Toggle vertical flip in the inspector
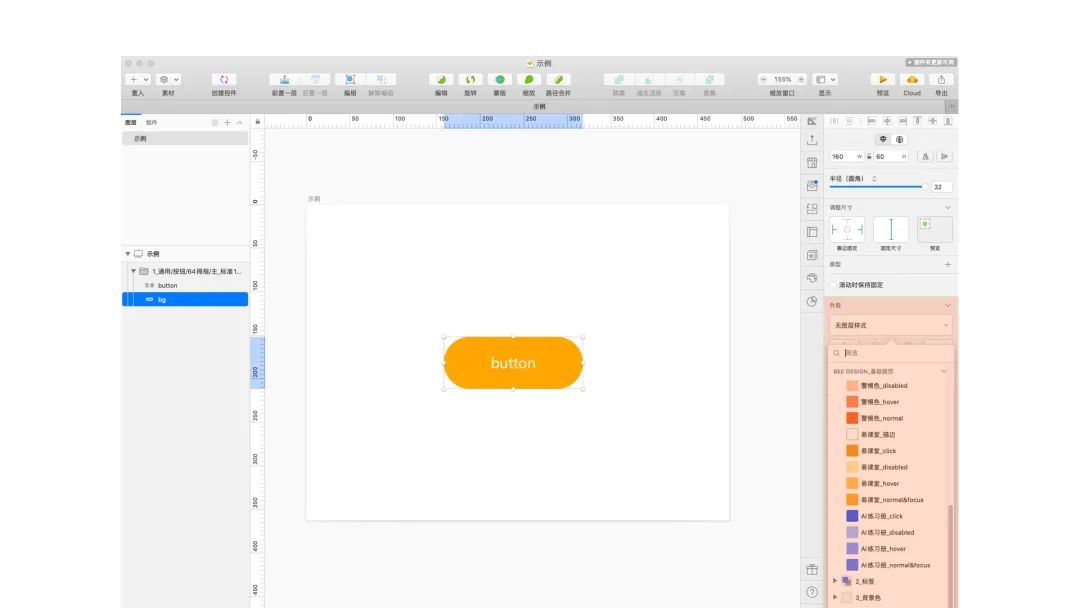This screenshot has height=608, width=1080. [x=944, y=156]
